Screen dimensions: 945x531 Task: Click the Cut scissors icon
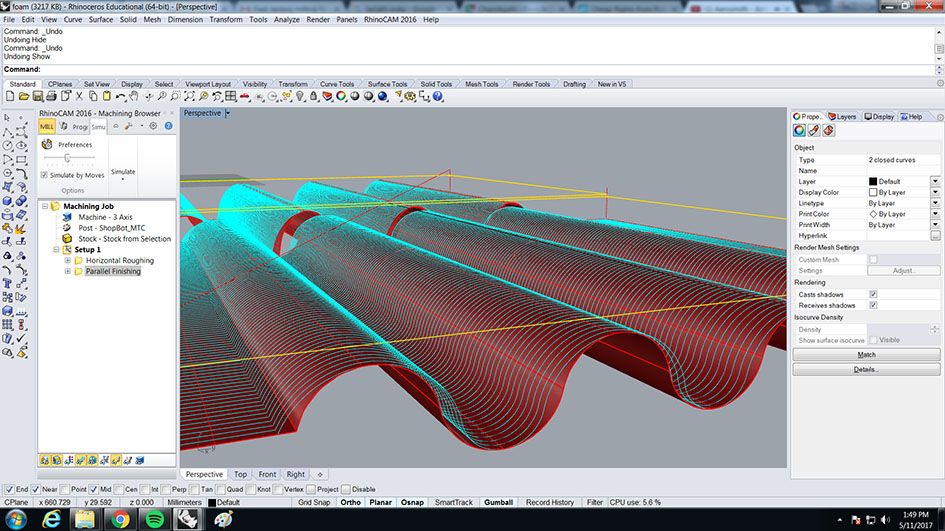[79, 96]
